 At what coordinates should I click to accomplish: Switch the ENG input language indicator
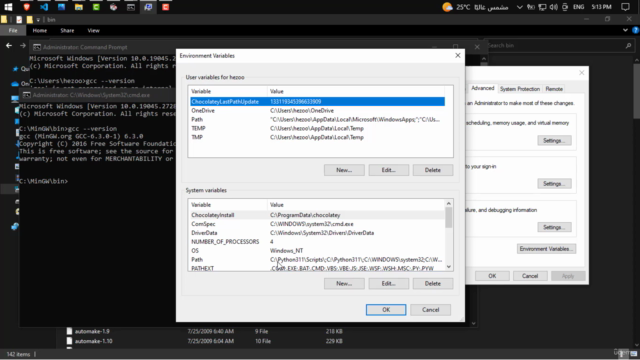click(x=578, y=7)
